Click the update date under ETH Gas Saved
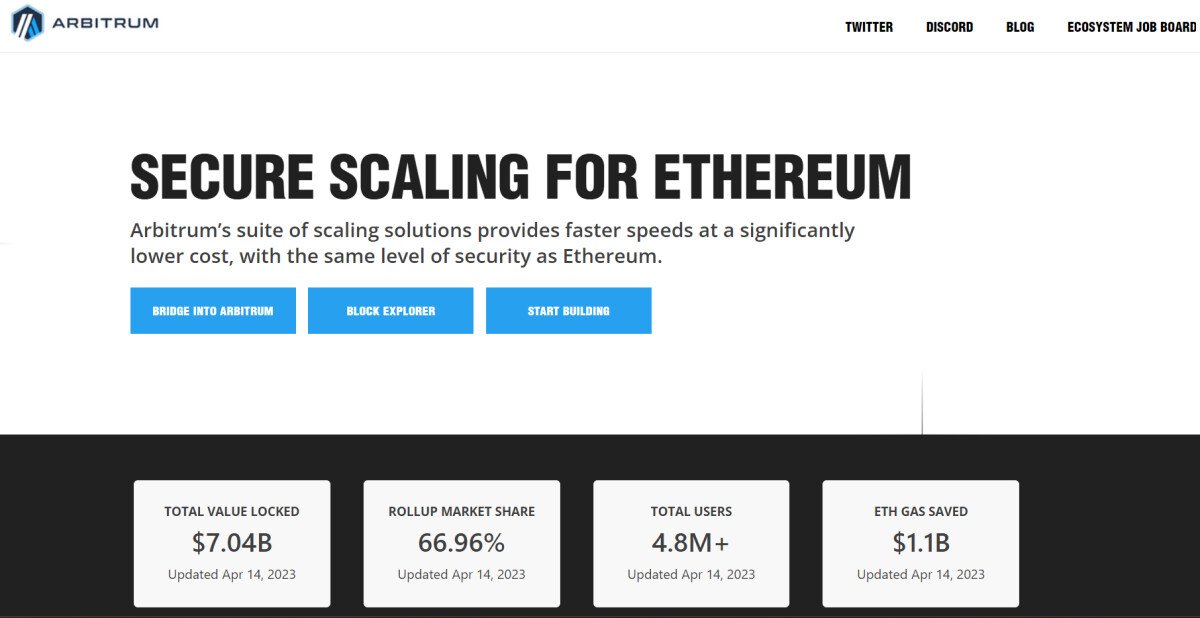This screenshot has width=1200, height=618. 921,574
